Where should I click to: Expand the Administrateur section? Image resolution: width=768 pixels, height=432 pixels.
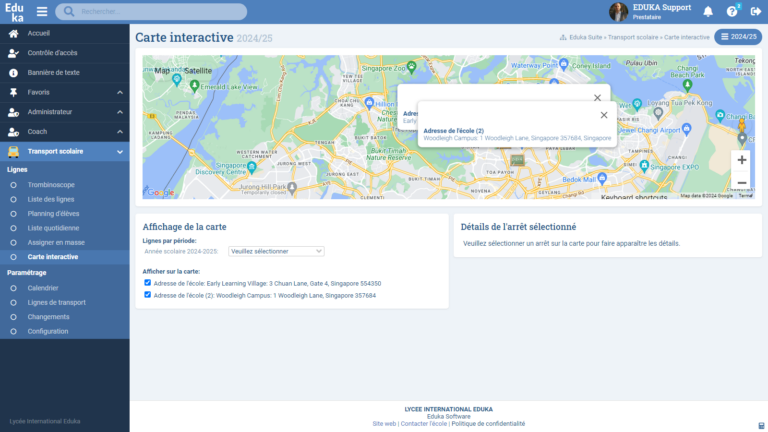(65, 112)
